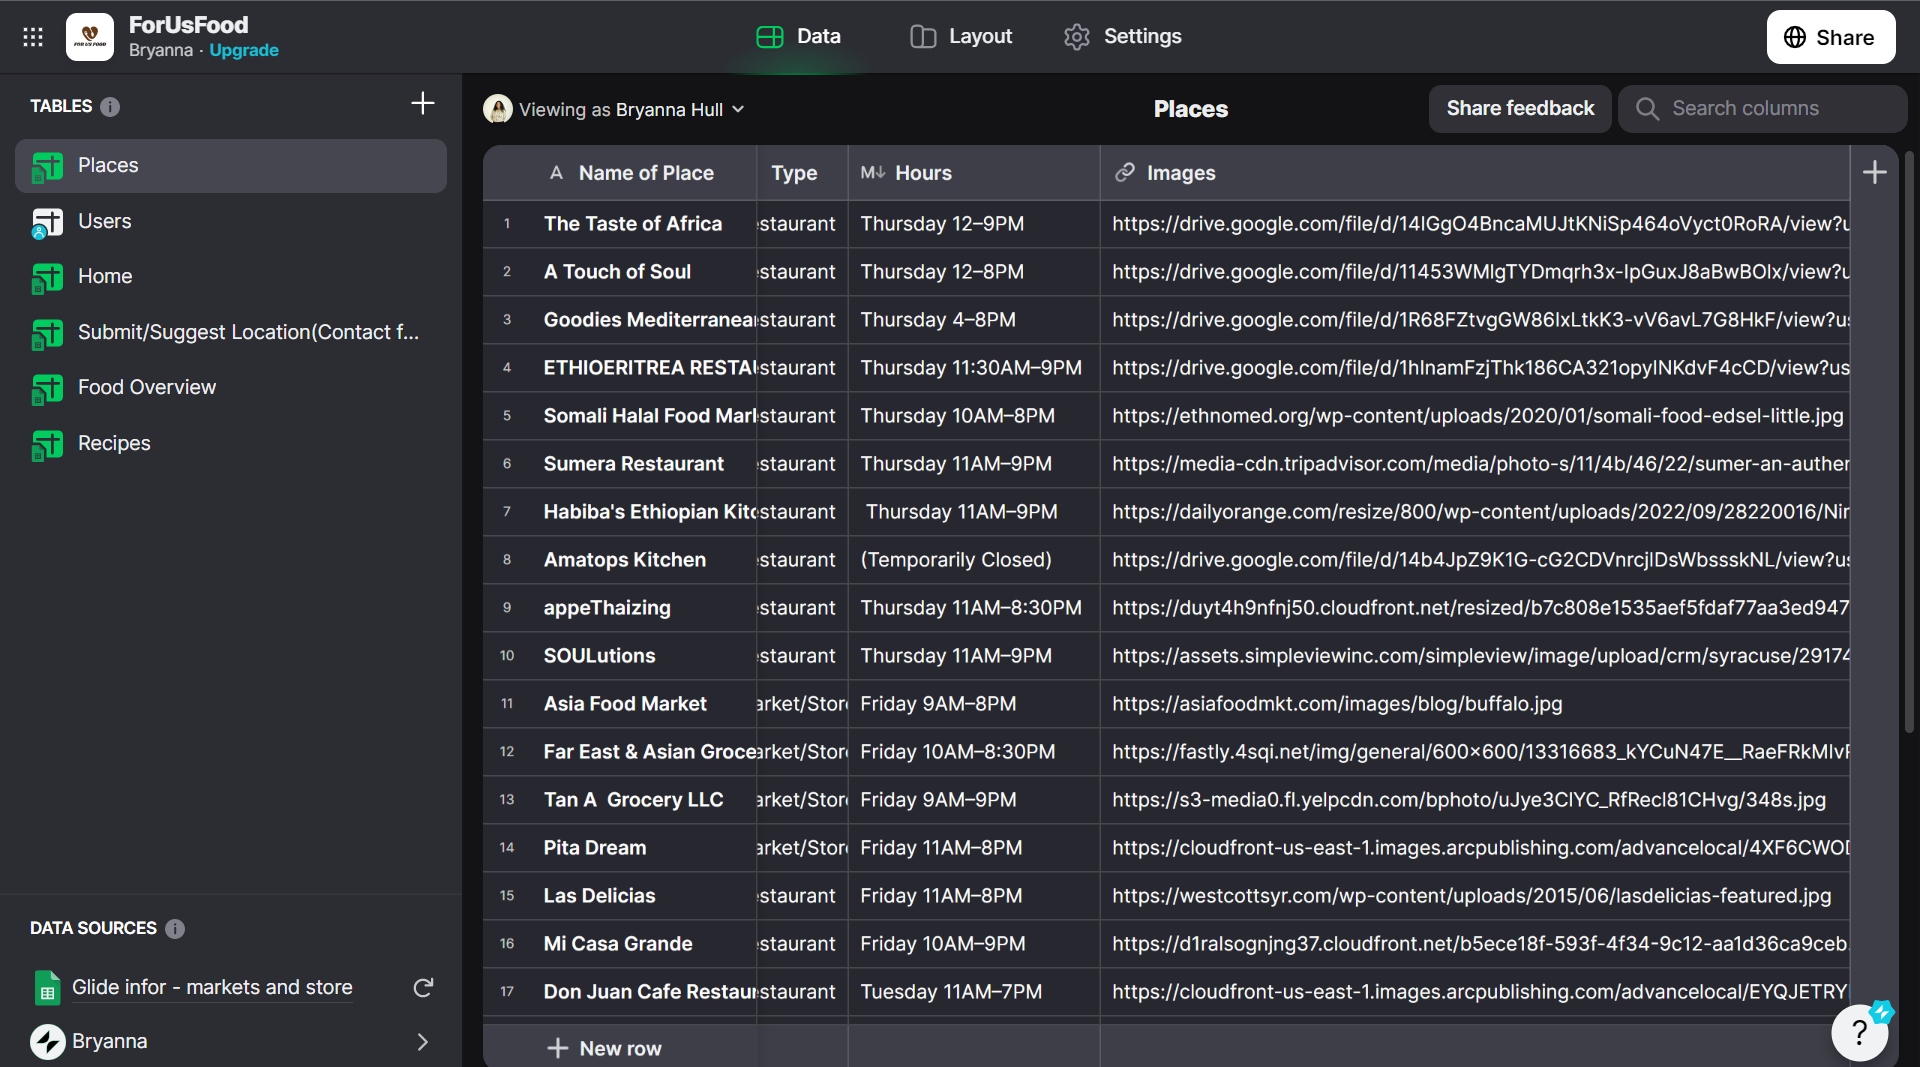Click the link icon in Images header
The height and width of the screenshot is (1067, 1920).
1125,173
